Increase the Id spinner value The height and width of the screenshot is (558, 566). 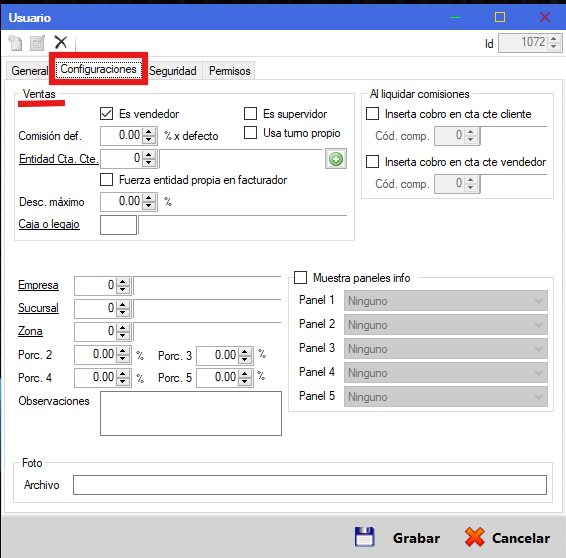[x=553, y=38]
